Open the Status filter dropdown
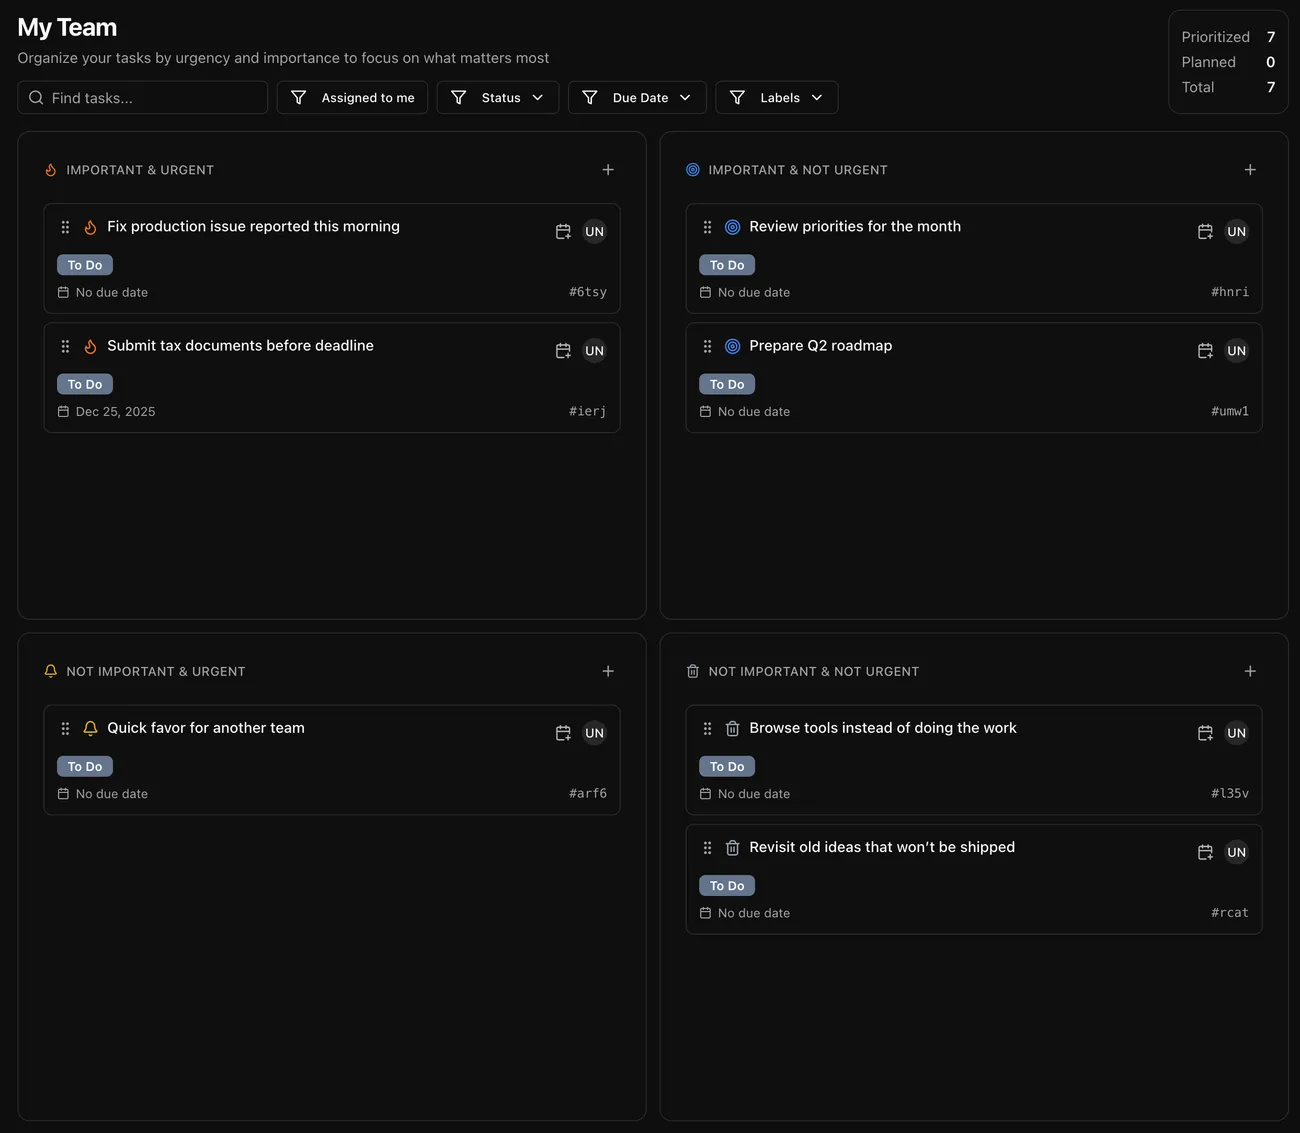Image resolution: width=1300 pixels, height=1133 pixels. (x=498, y=98)
